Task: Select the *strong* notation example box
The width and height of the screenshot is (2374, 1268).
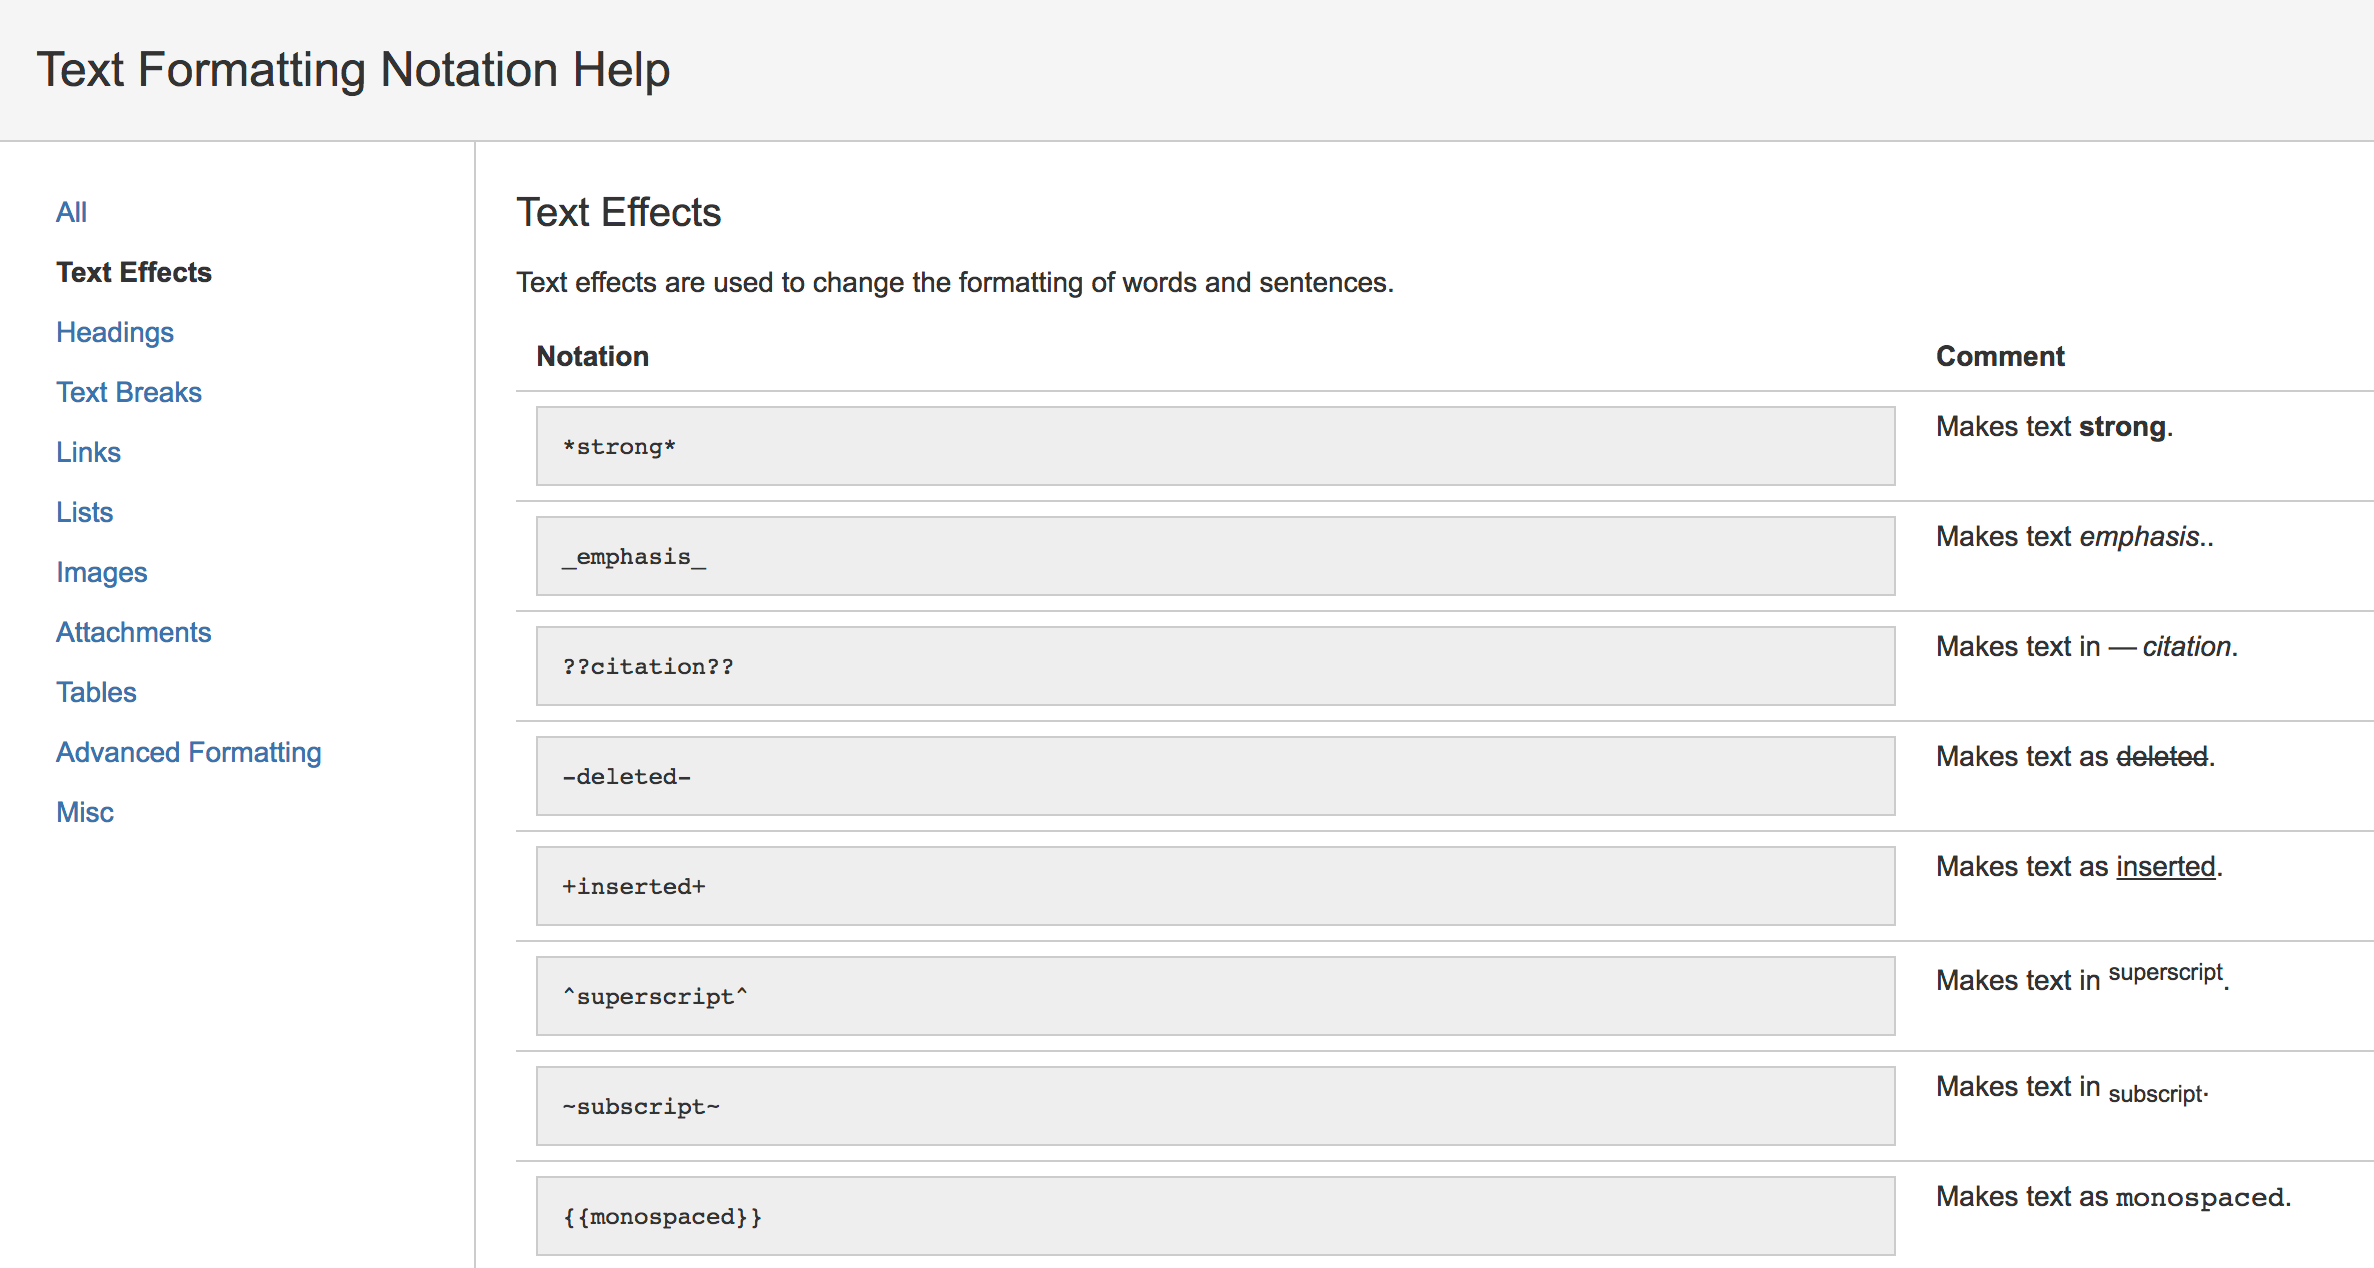Action: click(1214, 446)
